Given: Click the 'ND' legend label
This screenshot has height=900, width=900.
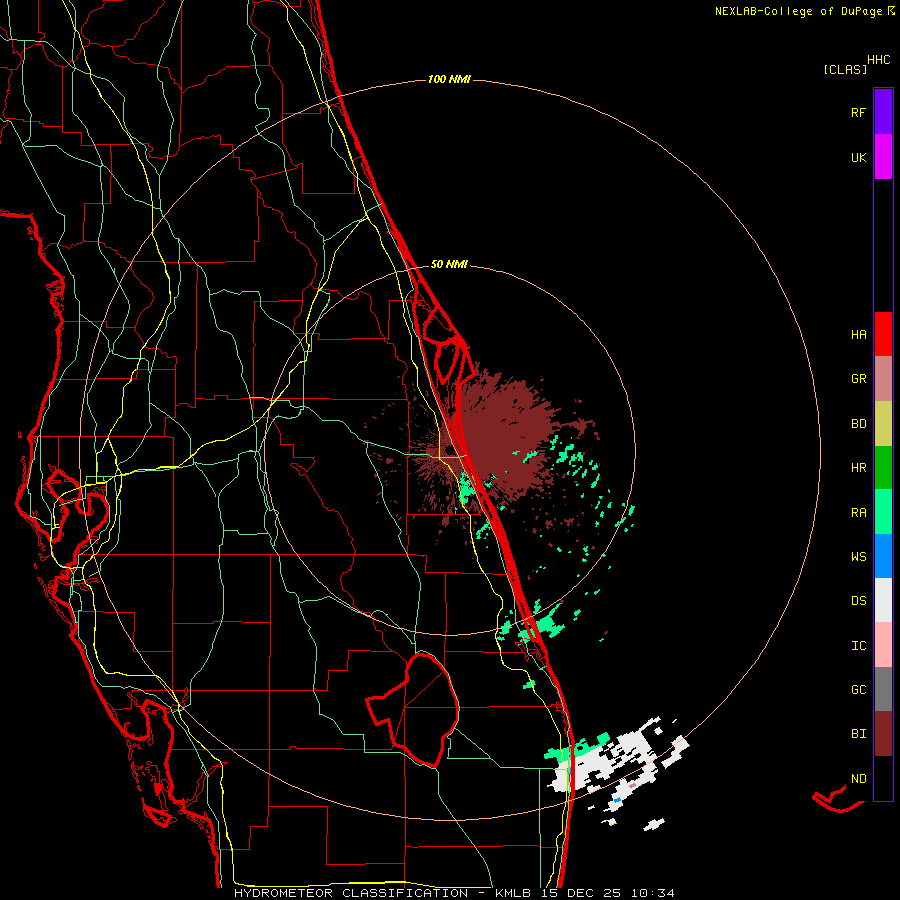Looking at the screenshot, I should point(858,779).
